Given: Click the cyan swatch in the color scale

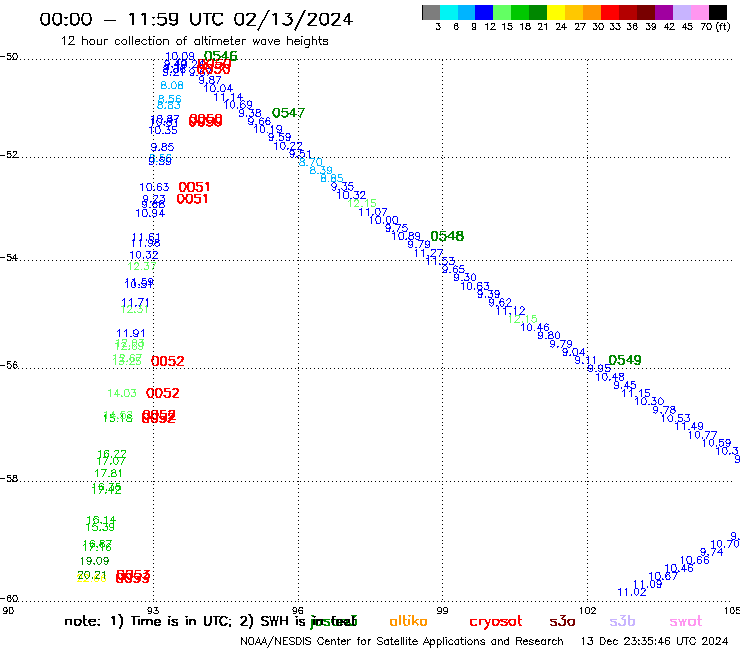Looking at the screenshot, I should (448, 13).
